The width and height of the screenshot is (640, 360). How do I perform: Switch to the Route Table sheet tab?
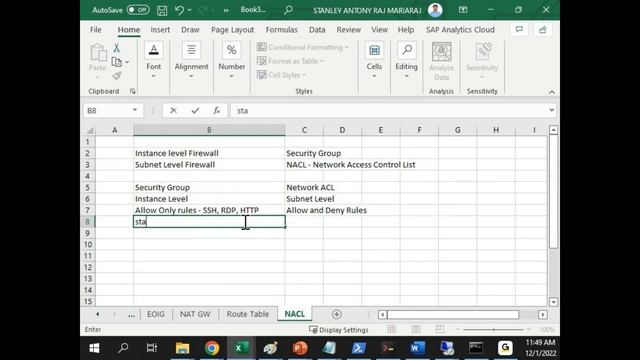(x=248, y=314)
